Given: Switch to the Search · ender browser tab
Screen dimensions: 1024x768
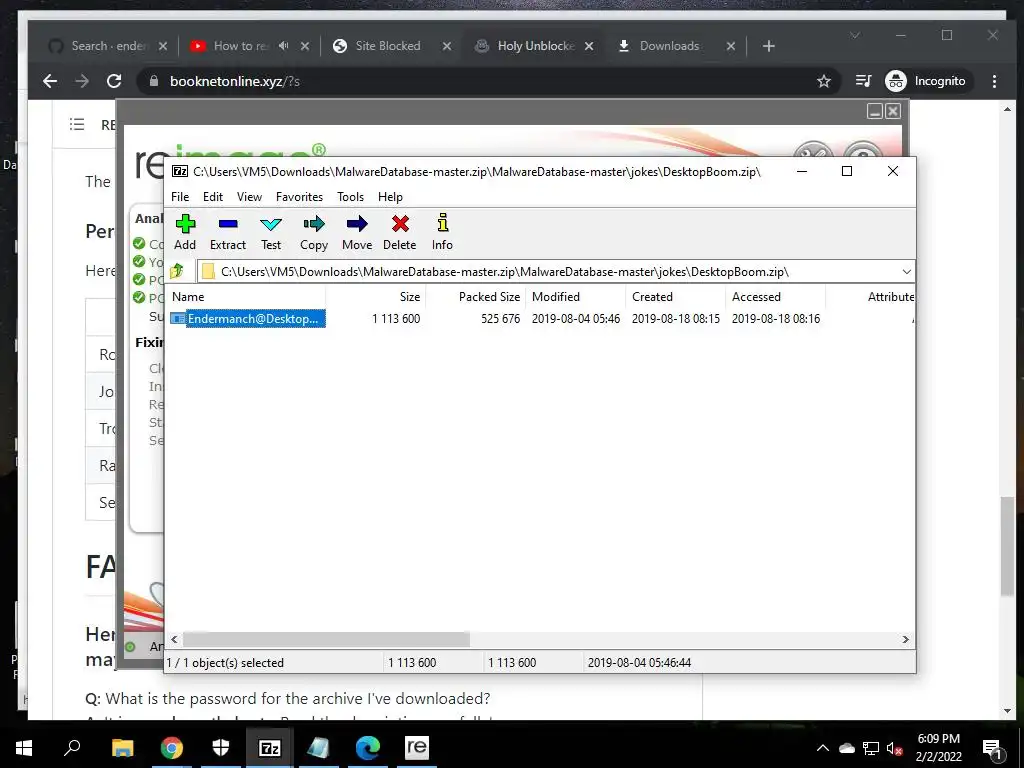Looking at the screenshot, I should tap(109, 46).
